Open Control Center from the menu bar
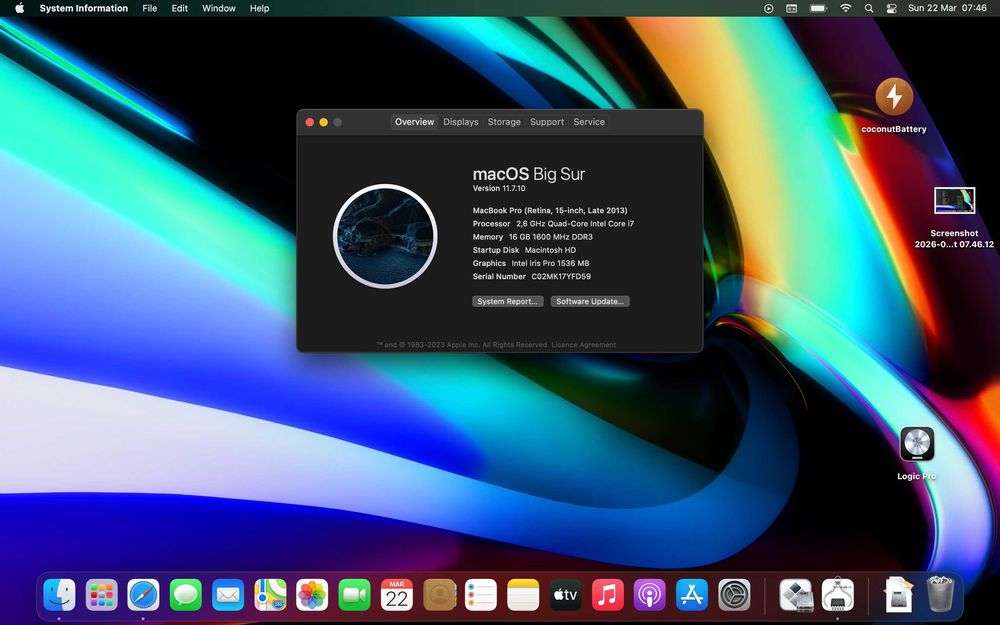Image resolution: width=1000 pixels, height=625 pixels. coord(892,8)
